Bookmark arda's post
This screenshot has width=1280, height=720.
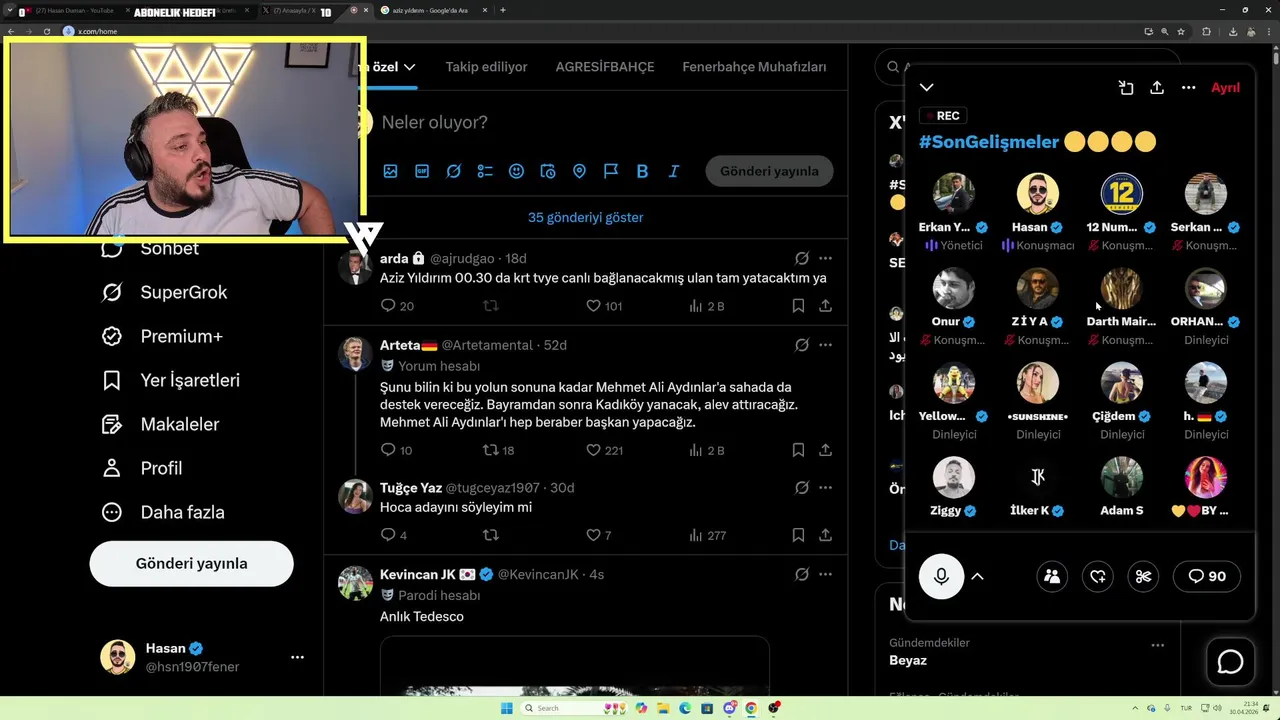798,306
